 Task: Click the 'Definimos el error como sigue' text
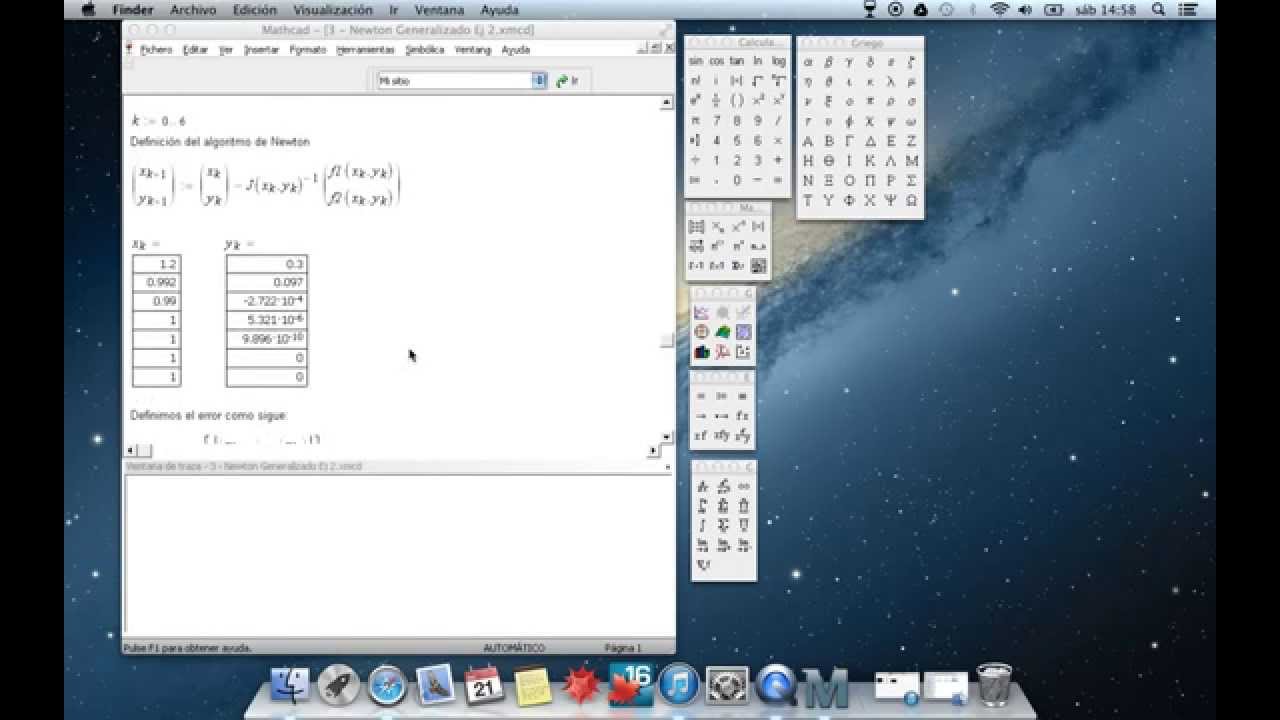[x=208, y=415]
